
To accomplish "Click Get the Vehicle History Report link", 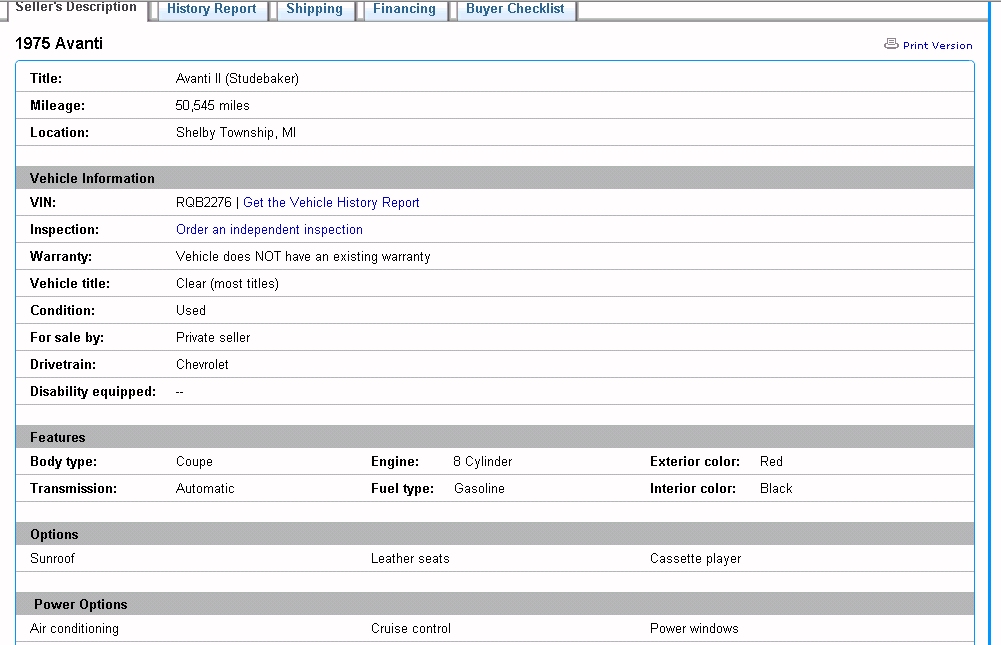I will click(x=331, y=203).
